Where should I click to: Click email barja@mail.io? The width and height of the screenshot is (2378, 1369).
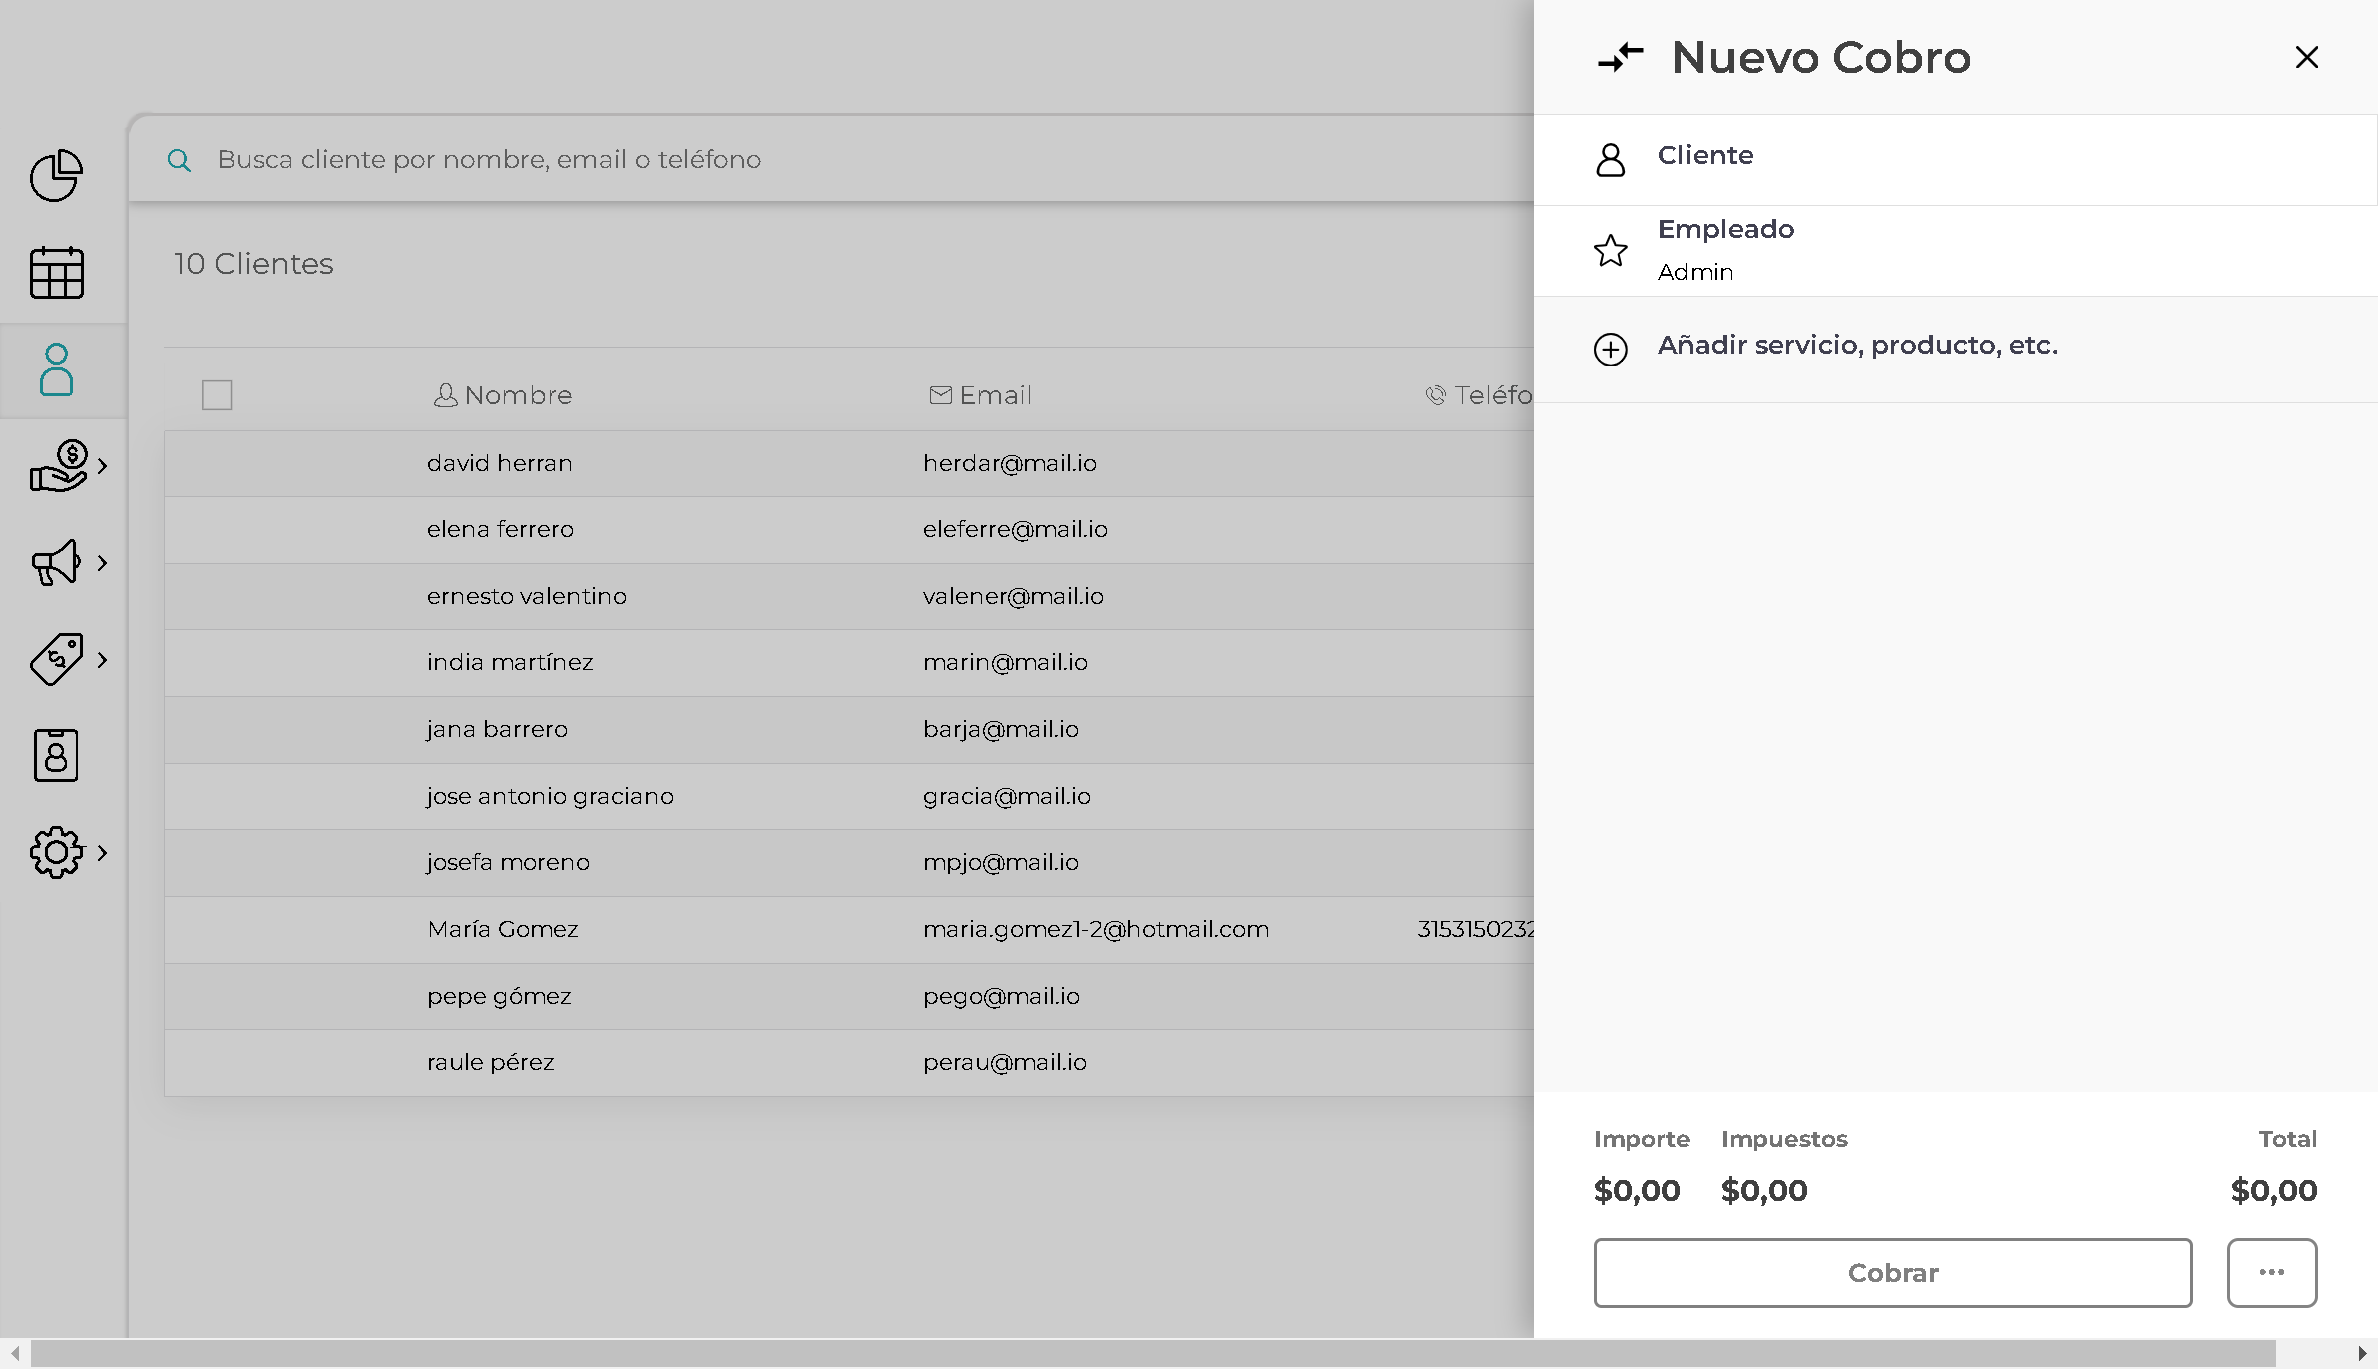(1001, 729)
